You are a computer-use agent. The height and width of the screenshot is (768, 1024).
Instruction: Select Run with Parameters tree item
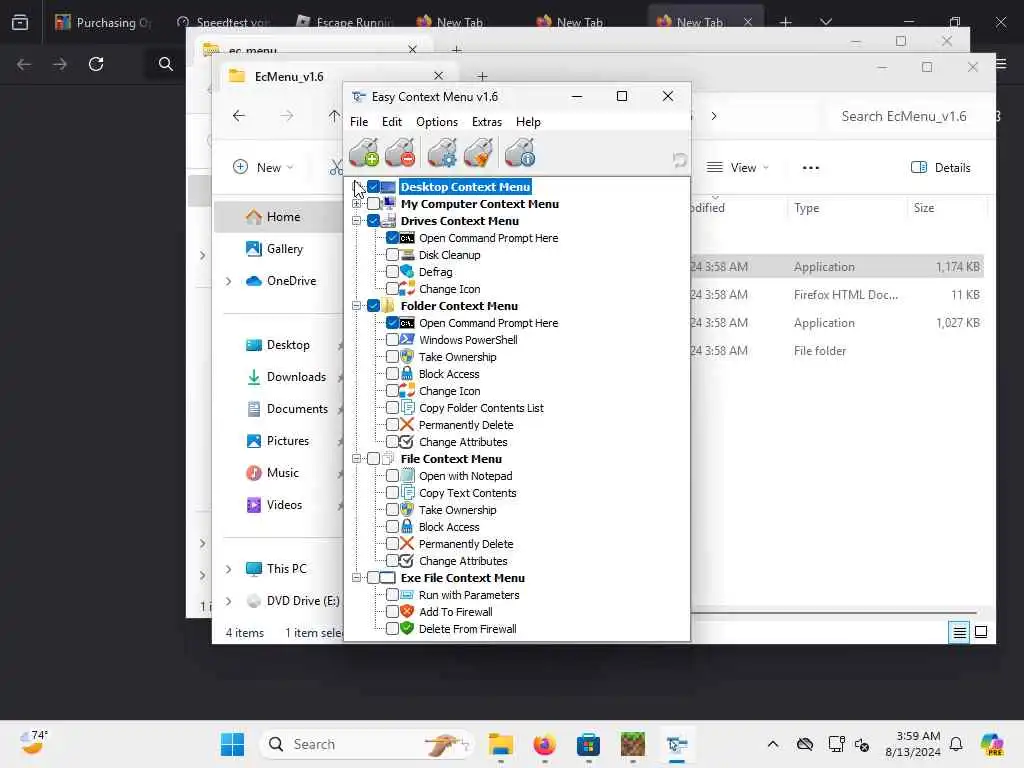[469, 595]
